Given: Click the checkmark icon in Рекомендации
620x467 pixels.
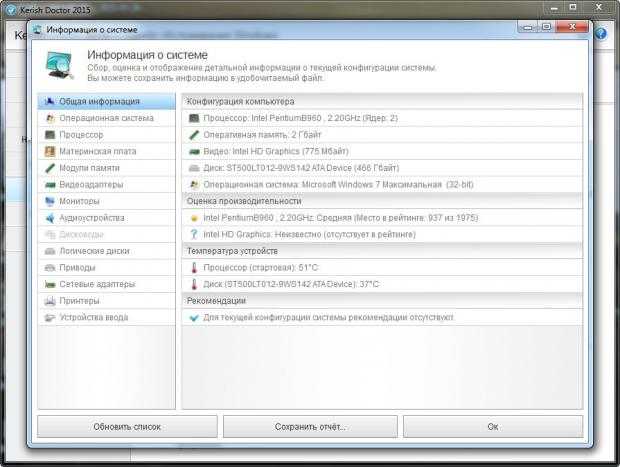Looking at the screenshot, I should (x=194, y=318).
